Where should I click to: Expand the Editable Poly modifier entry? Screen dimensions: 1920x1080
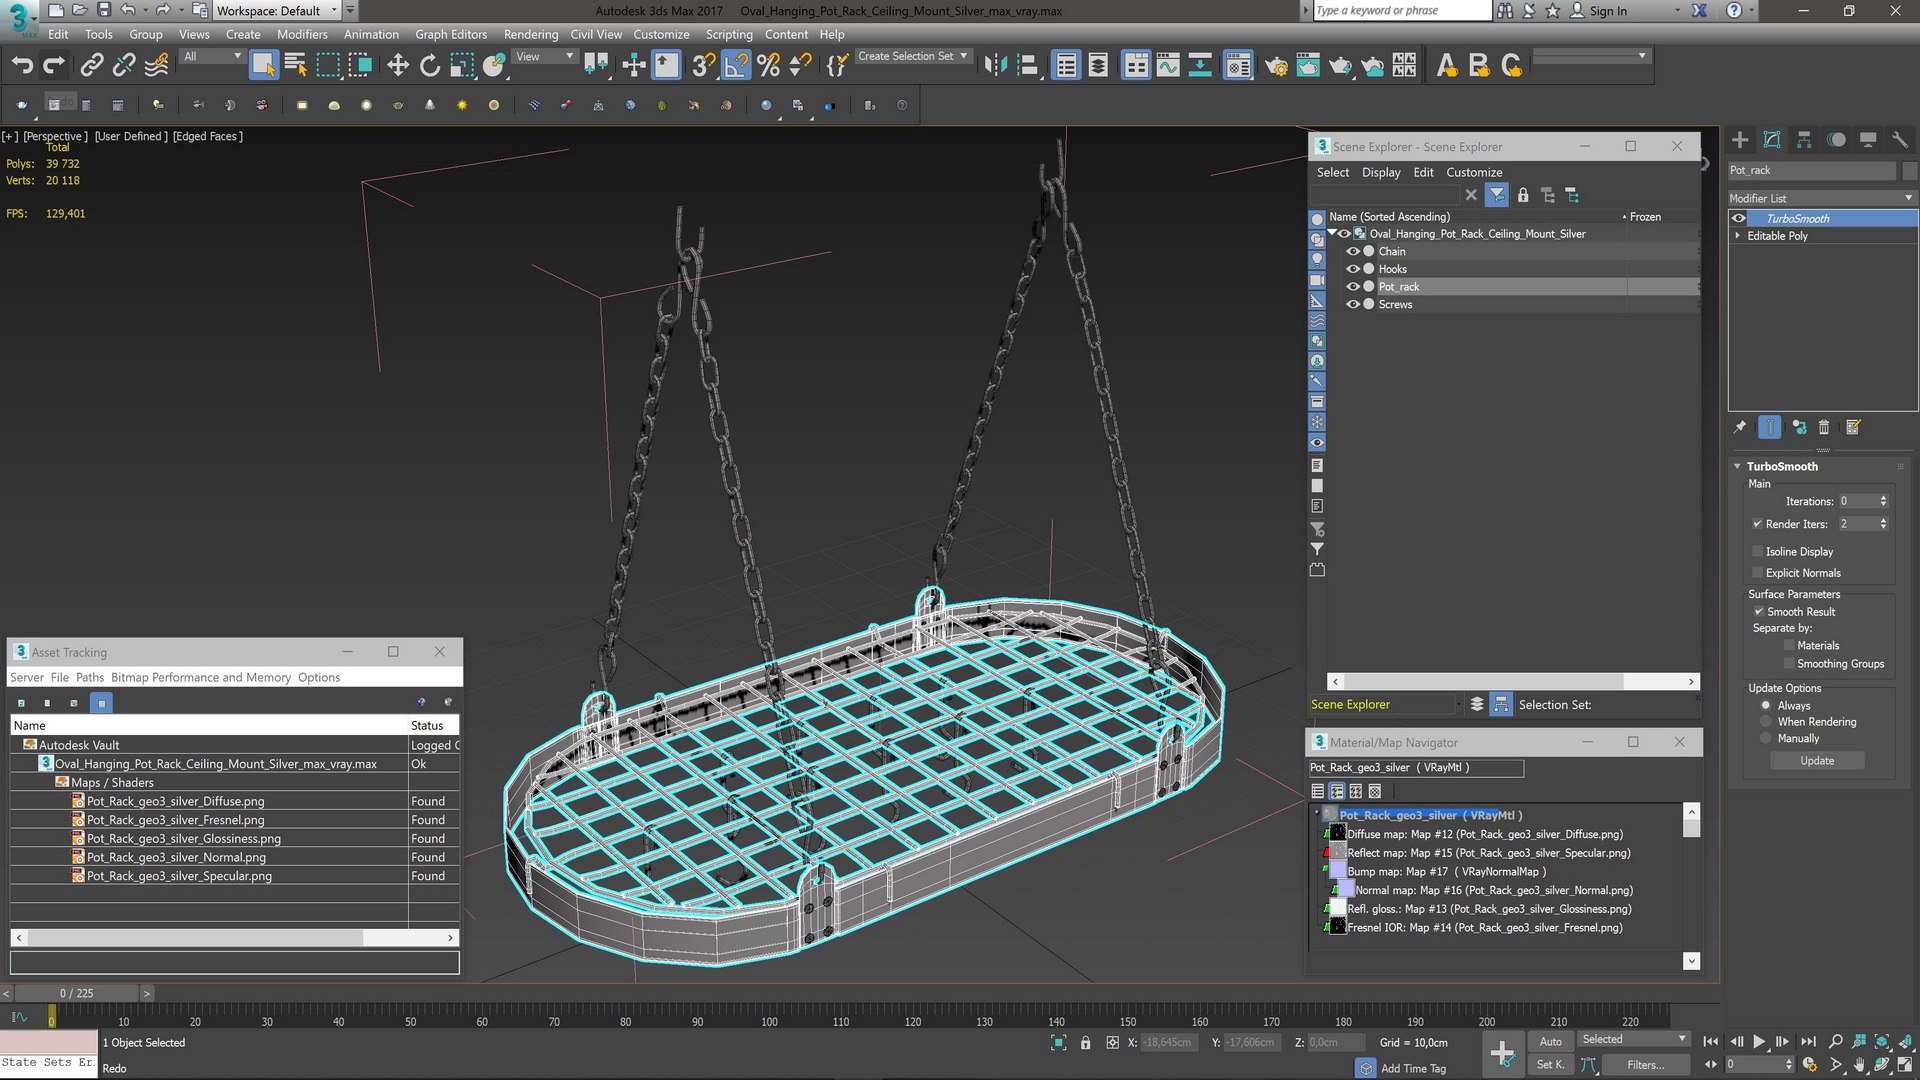point(1738,236)
